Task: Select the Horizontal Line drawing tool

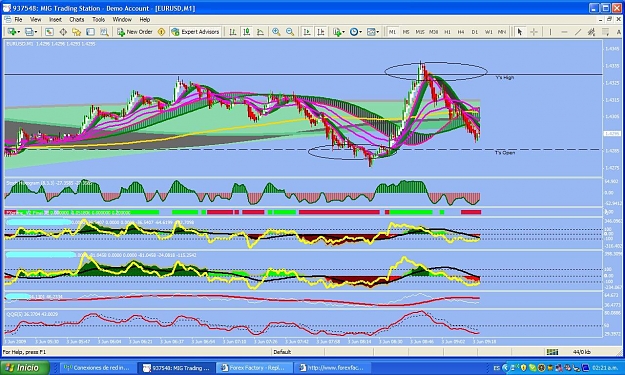Action: pos(564,32)
